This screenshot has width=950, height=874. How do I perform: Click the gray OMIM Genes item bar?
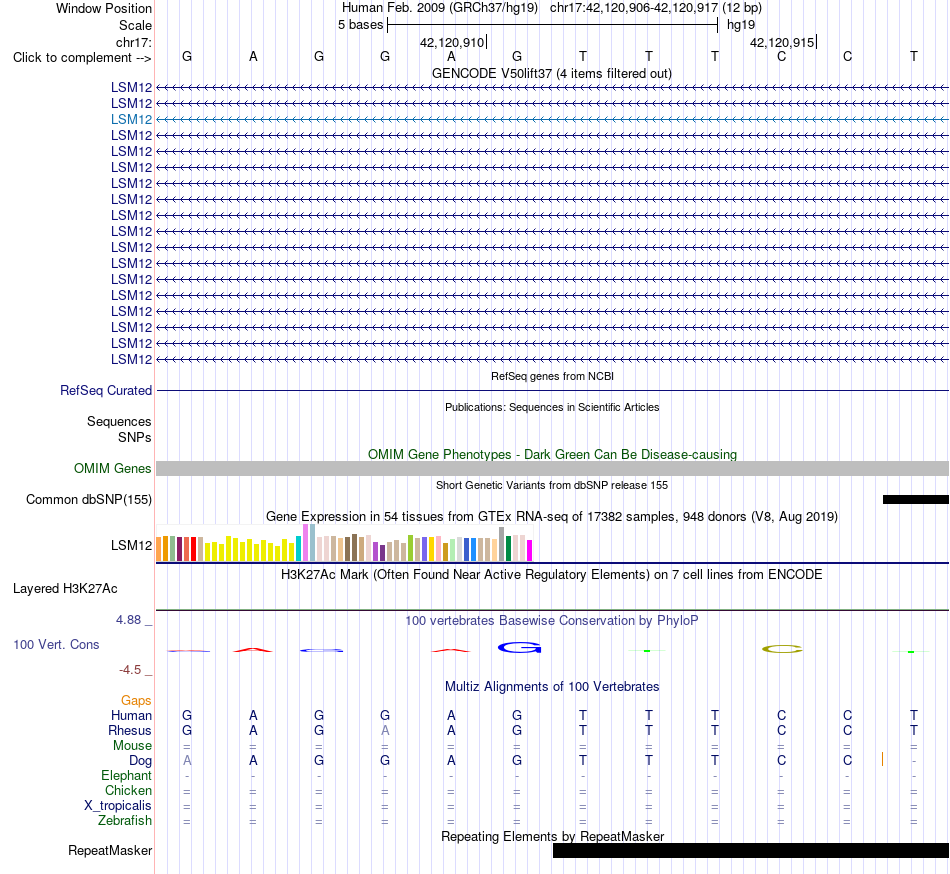pos(553,469)
